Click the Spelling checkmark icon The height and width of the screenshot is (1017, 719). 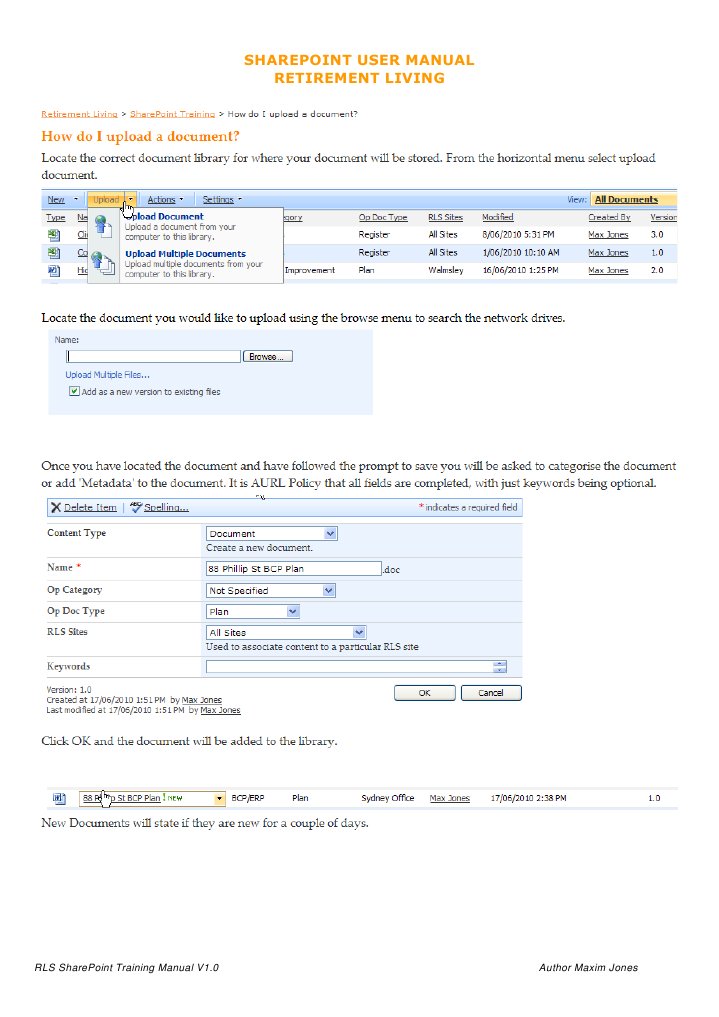[136, 507]
